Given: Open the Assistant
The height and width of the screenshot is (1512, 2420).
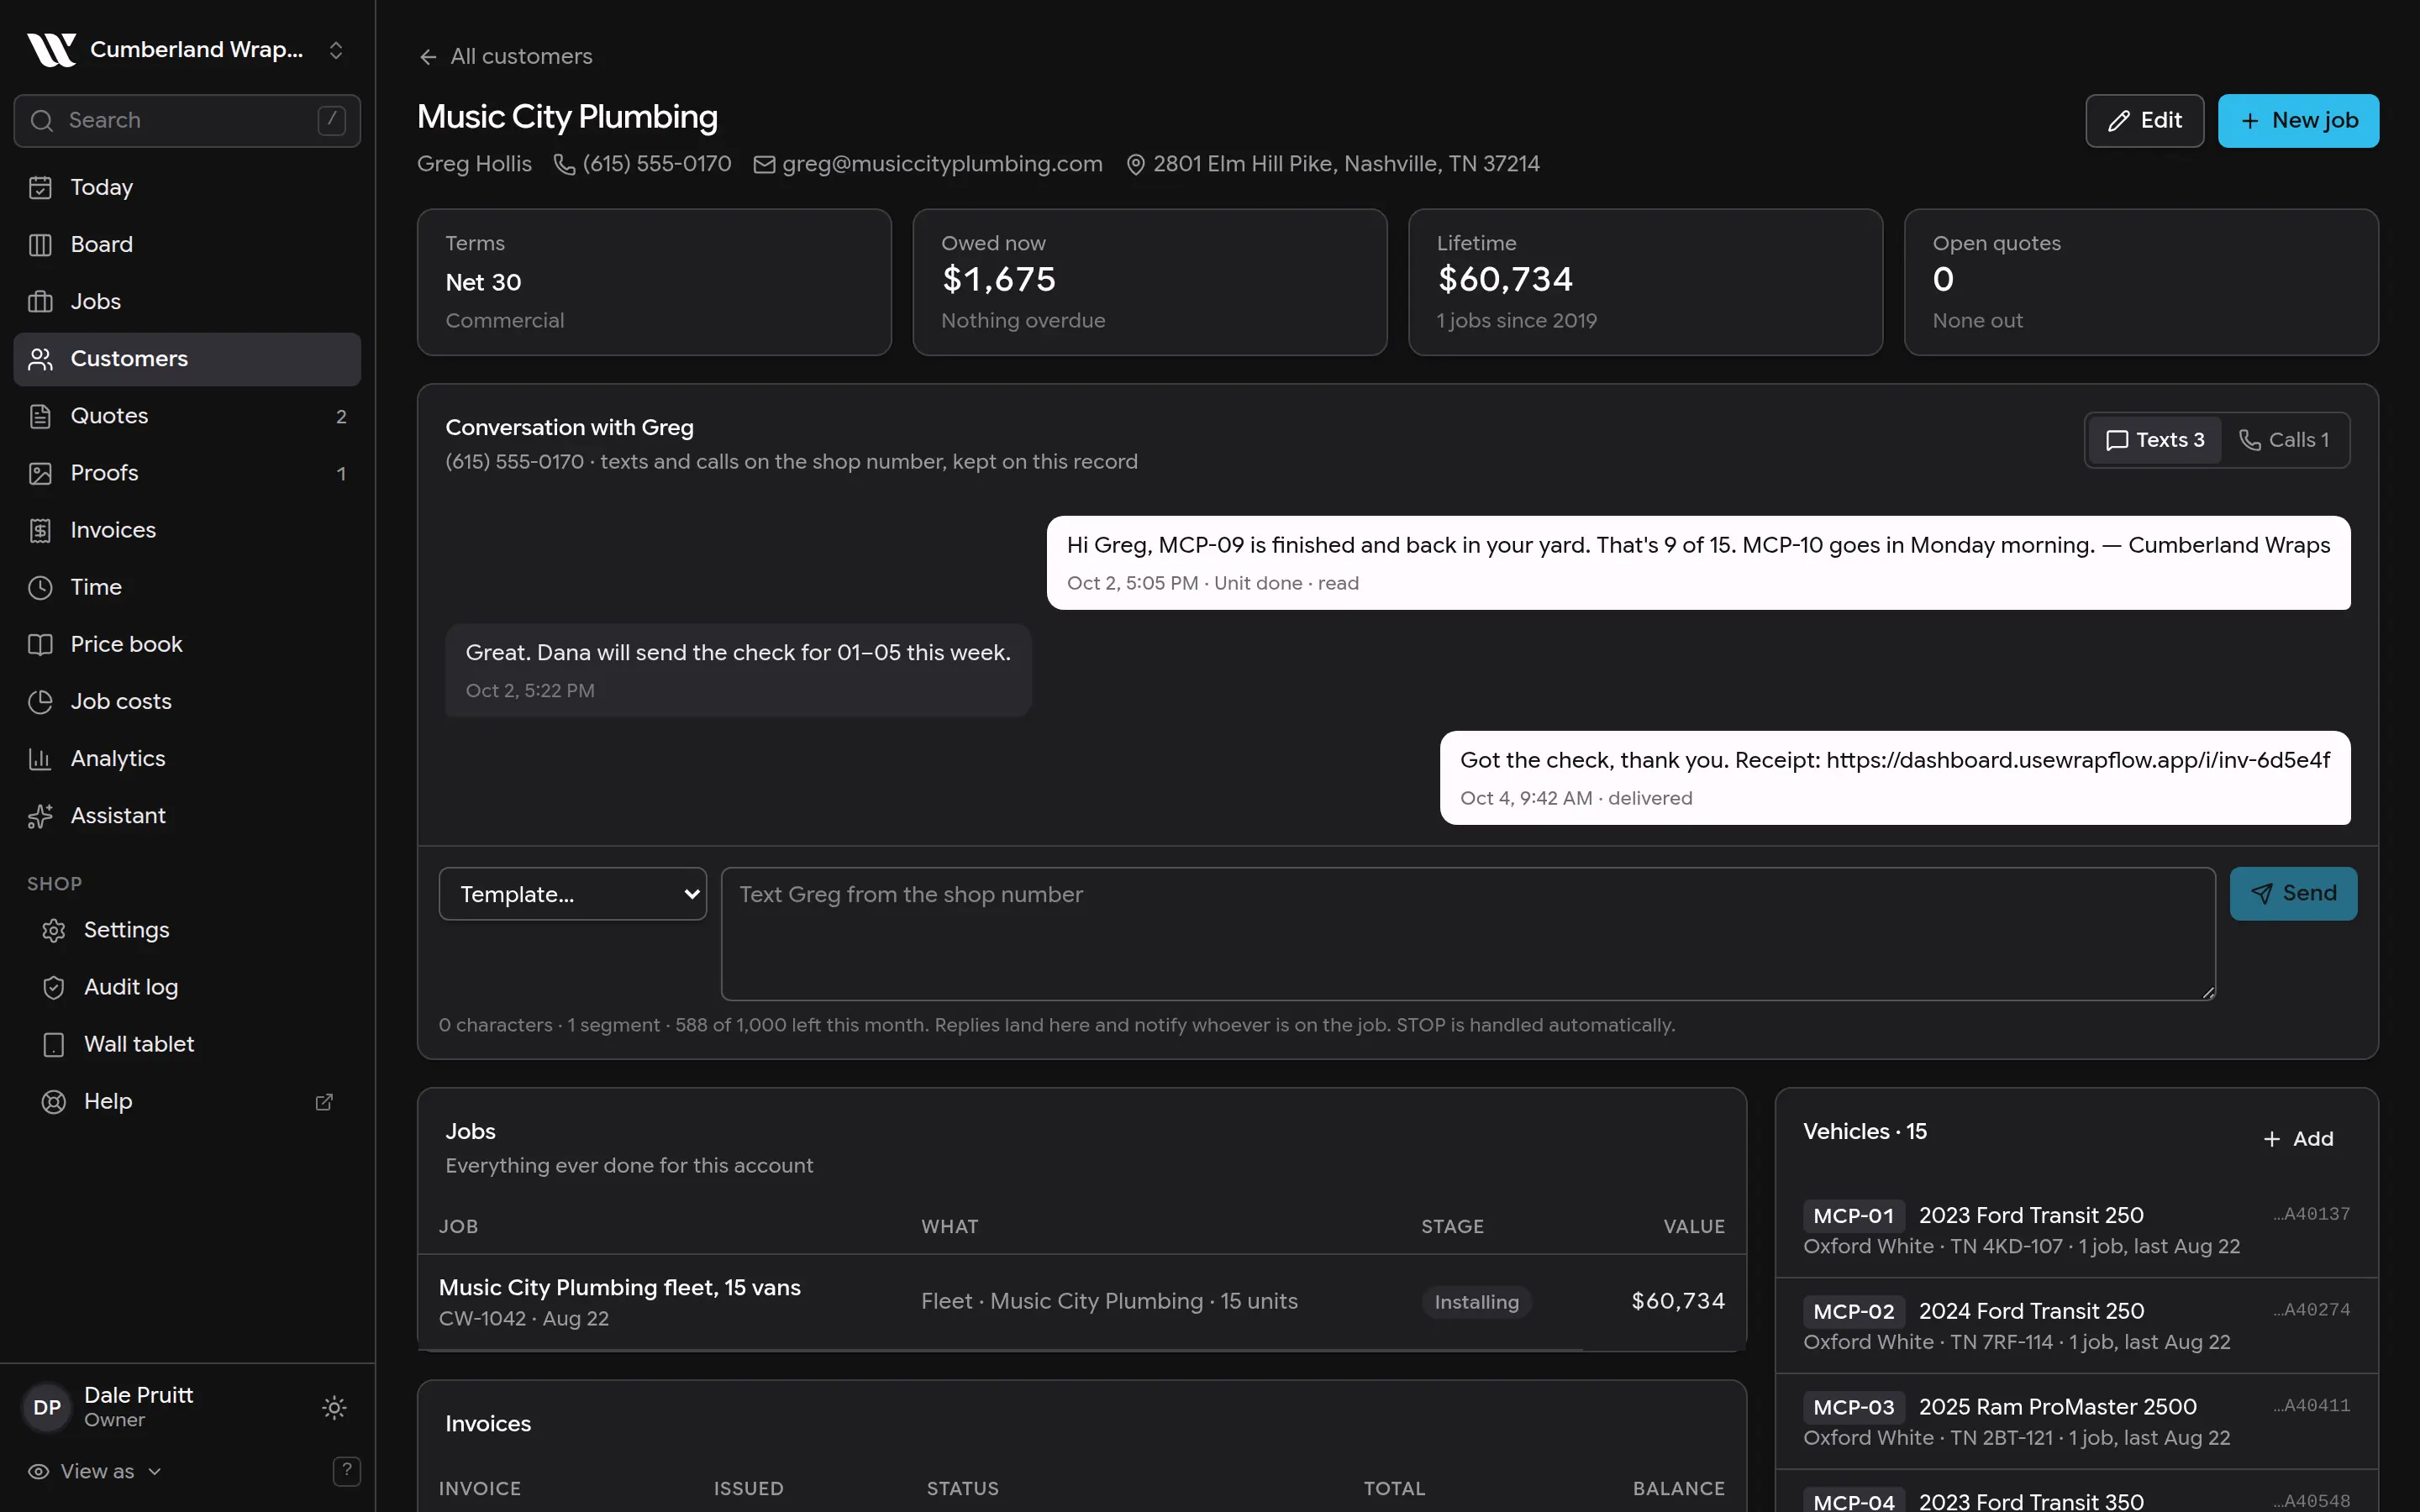Looking at the screenshot, I should tap(187, 815).
